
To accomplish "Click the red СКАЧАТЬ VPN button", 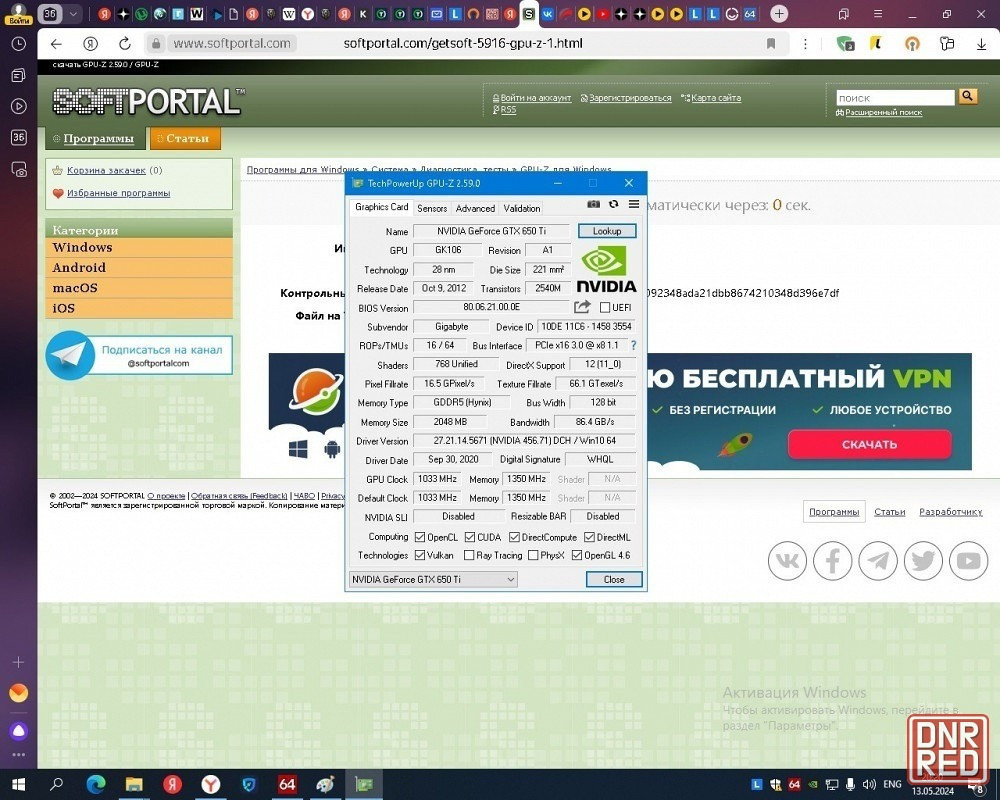I will click(869, 444).
